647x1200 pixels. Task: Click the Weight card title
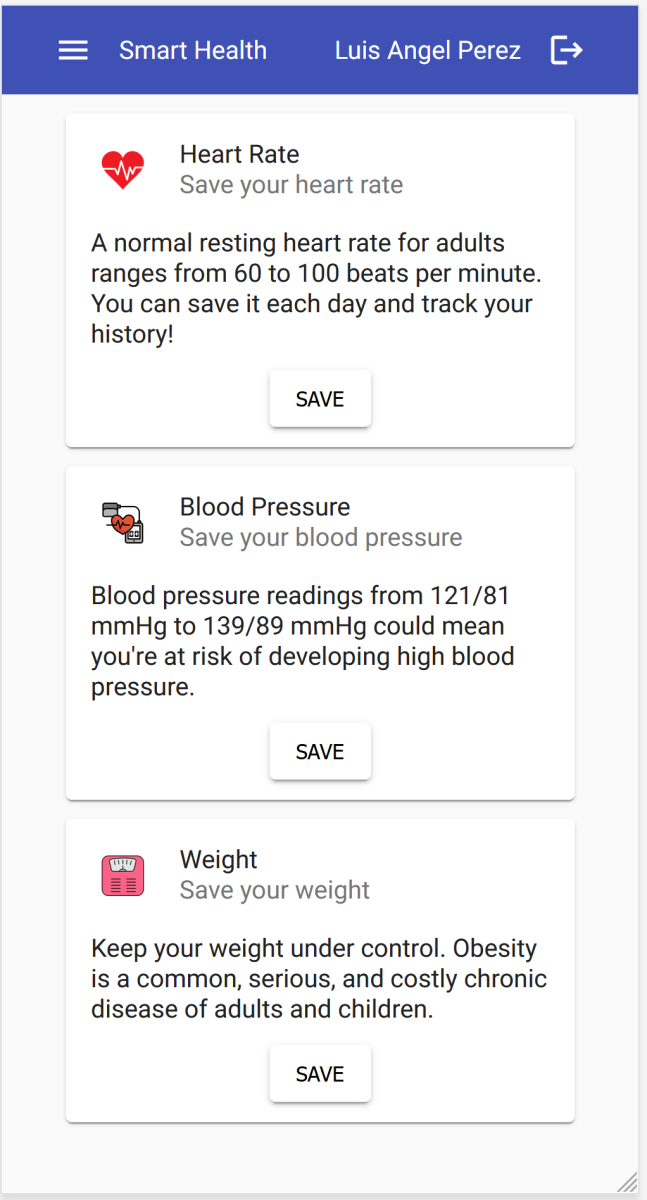(x=218, y=860)
